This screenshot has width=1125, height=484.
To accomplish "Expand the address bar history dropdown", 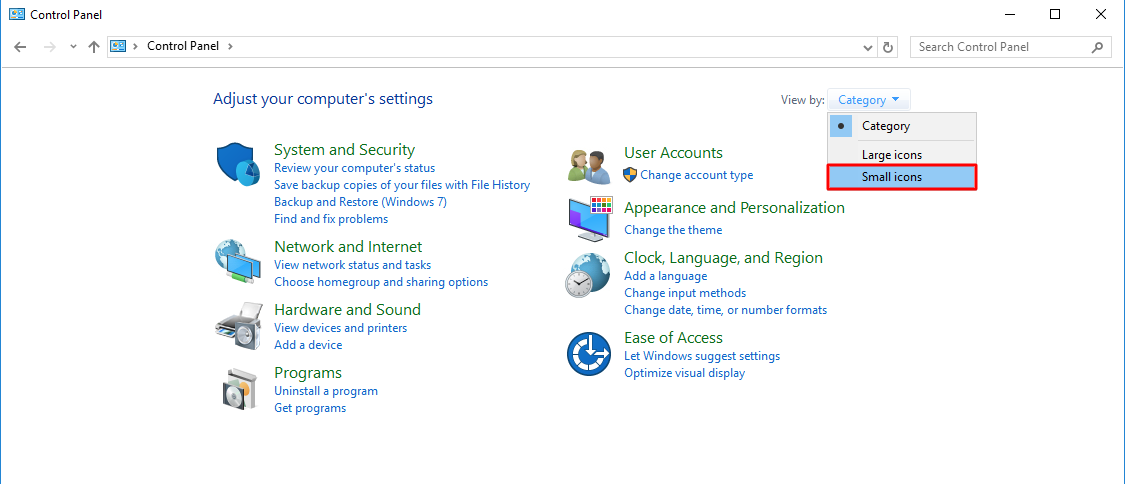I will click(x=868, y=47).
